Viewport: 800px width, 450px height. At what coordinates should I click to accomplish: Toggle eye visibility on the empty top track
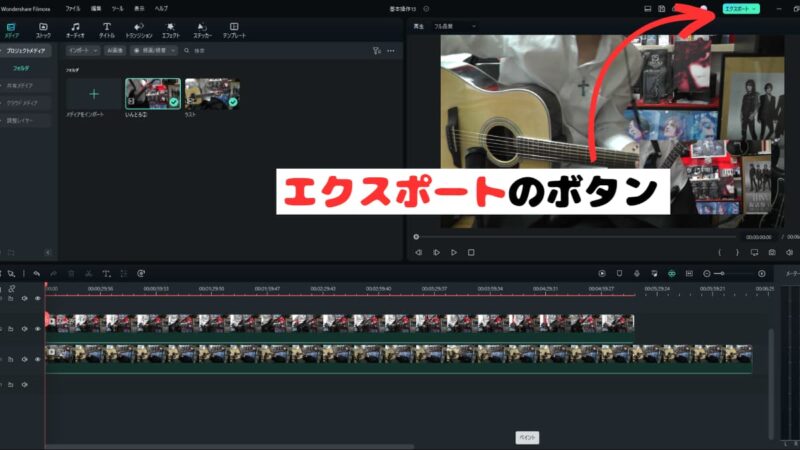tap(38, 298)
